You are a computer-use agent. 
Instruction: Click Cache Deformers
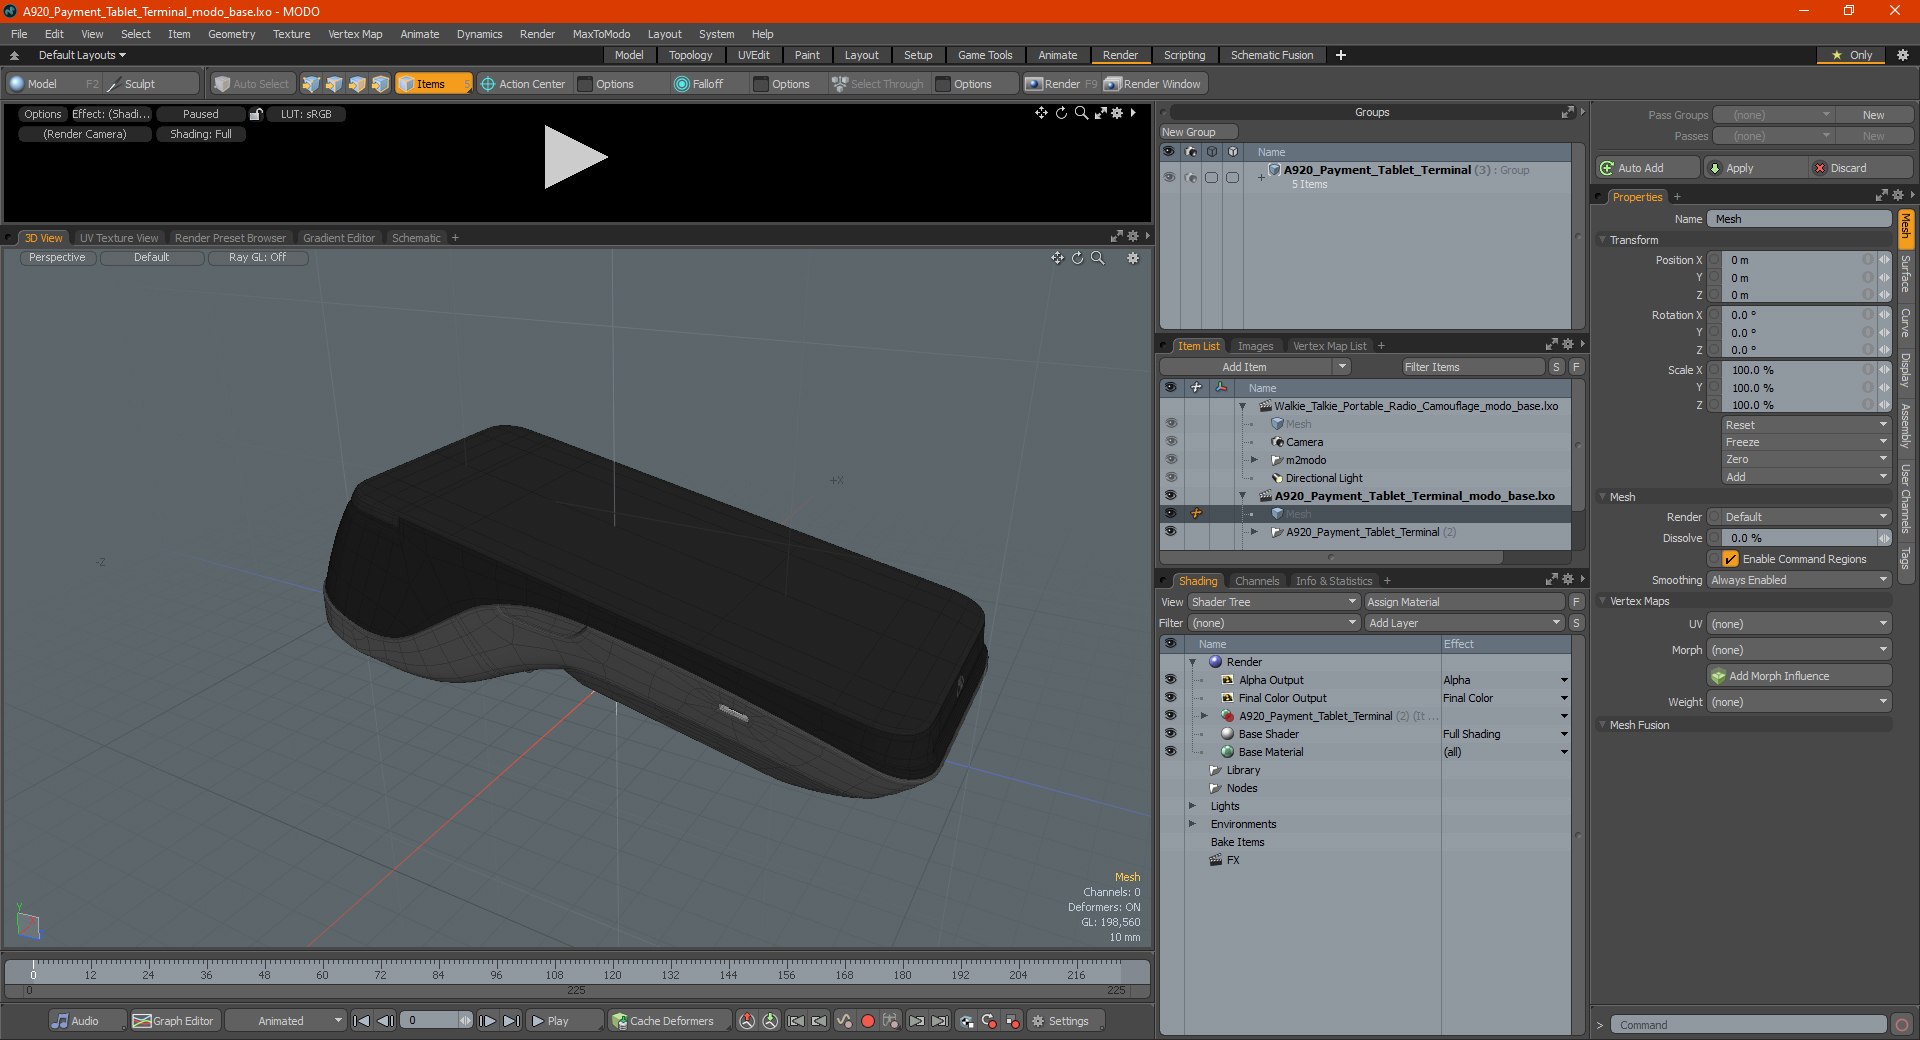[x=669, y=1021]
